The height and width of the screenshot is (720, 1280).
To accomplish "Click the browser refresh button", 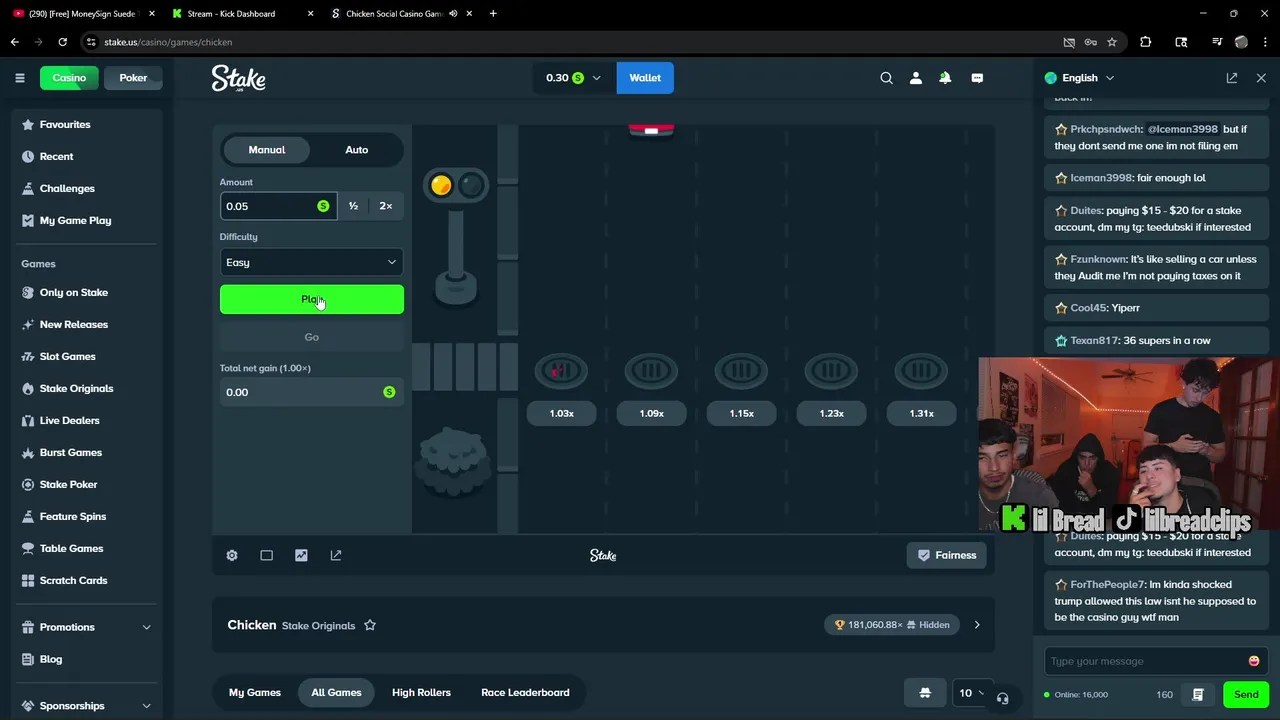I will (62, 42).
